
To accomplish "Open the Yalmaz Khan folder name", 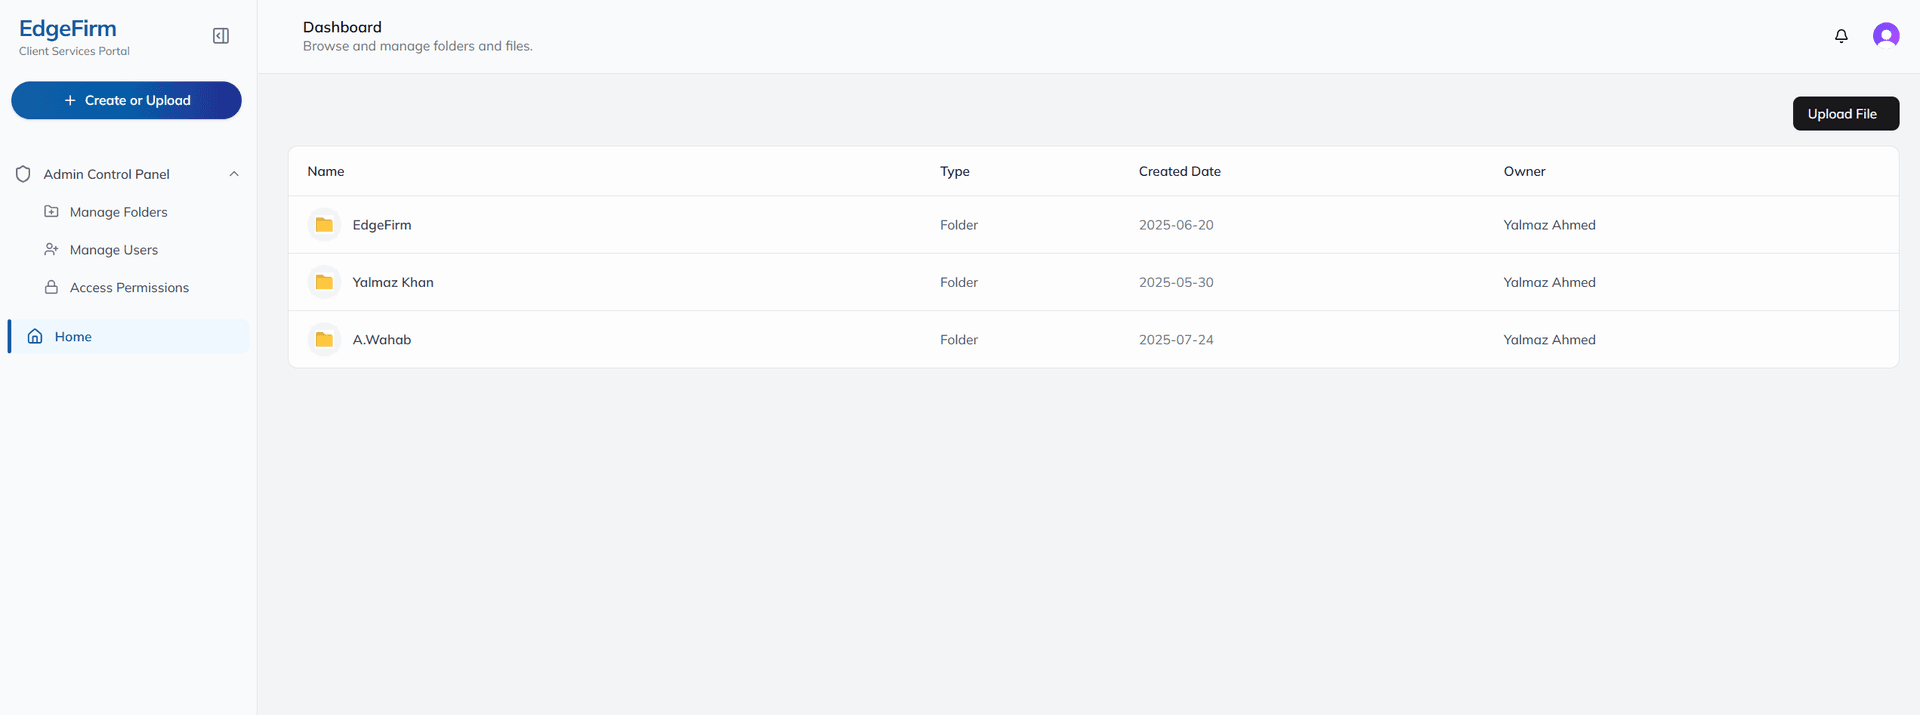I will [x=393, y=282].
